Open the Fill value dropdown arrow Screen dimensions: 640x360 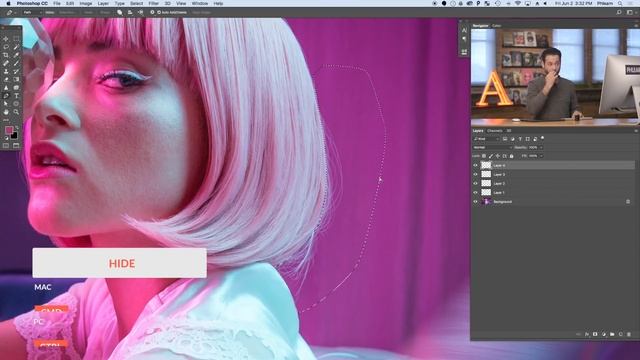(541, 156)
